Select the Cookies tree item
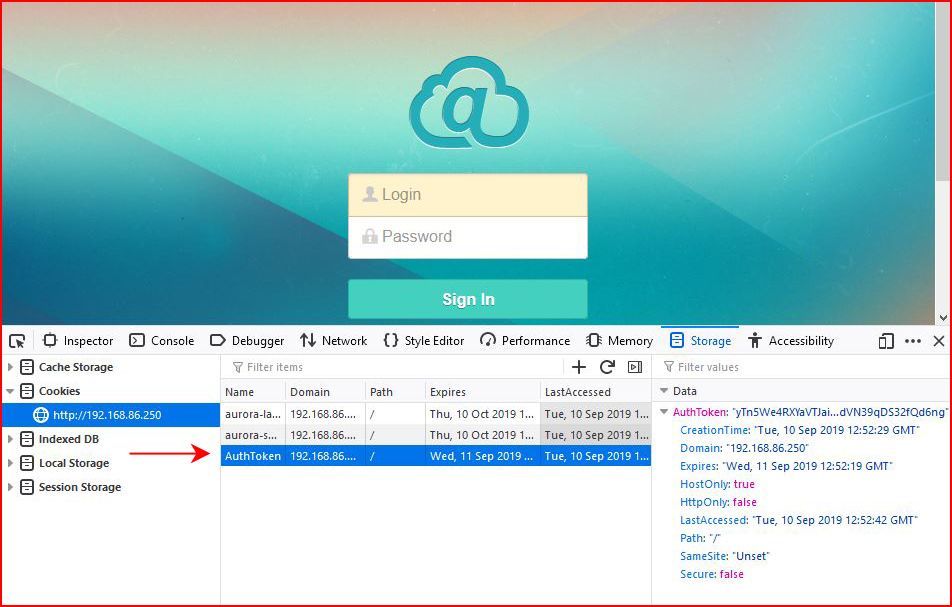 pyautogui.click(x=59, y=391)
